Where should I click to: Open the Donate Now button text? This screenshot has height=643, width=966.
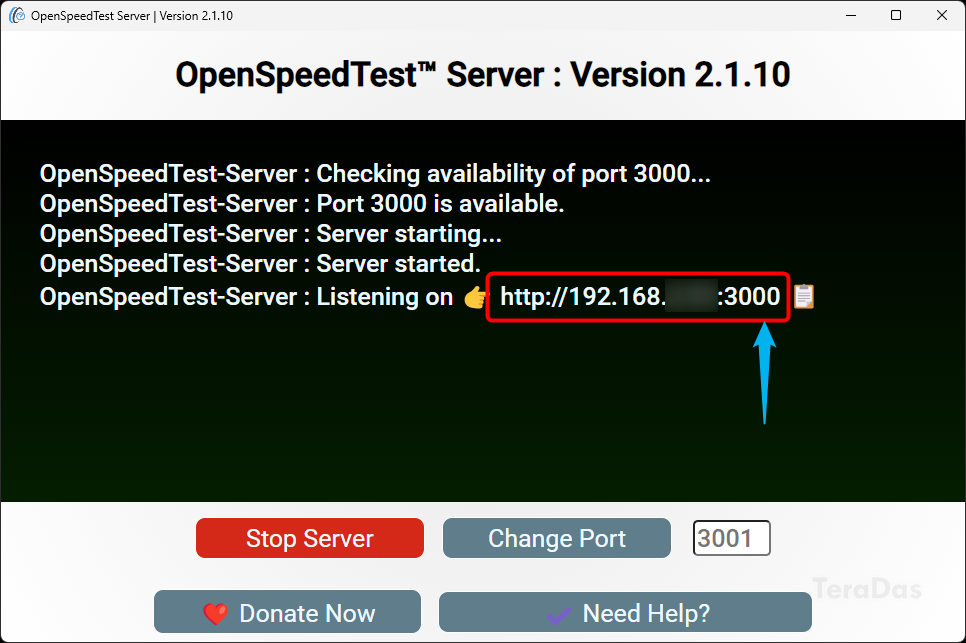tap(306, 613)
